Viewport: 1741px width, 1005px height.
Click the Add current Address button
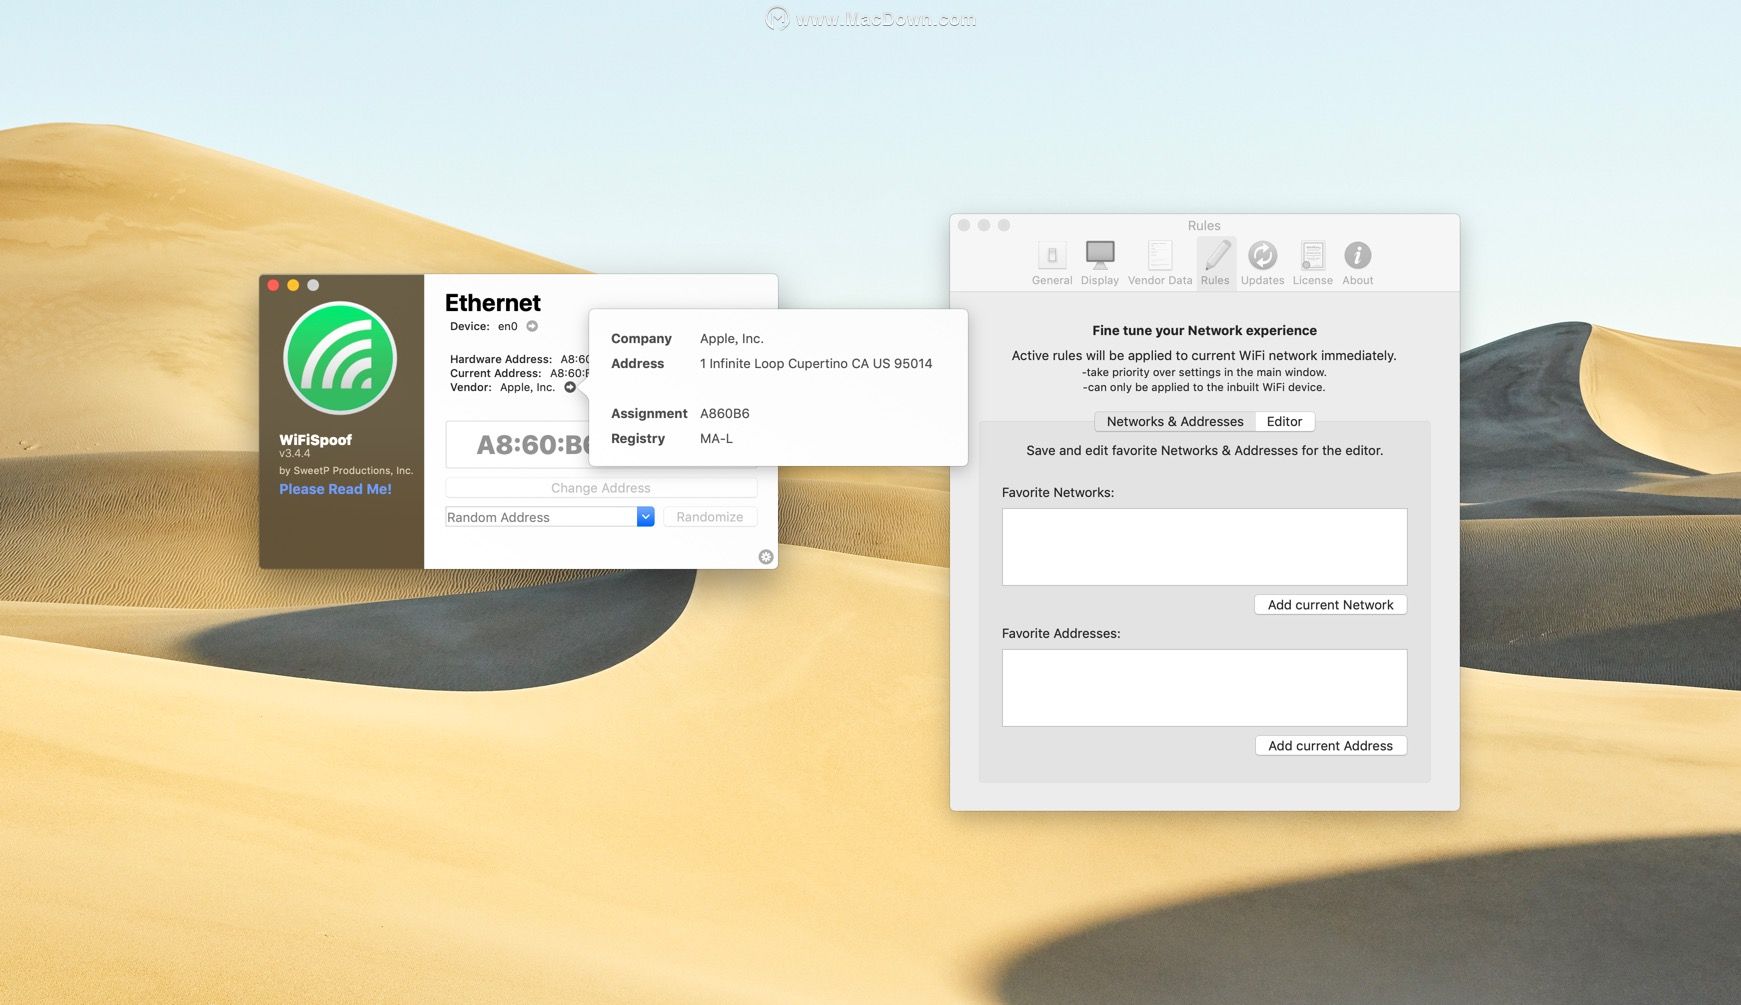pos(1330,746)
